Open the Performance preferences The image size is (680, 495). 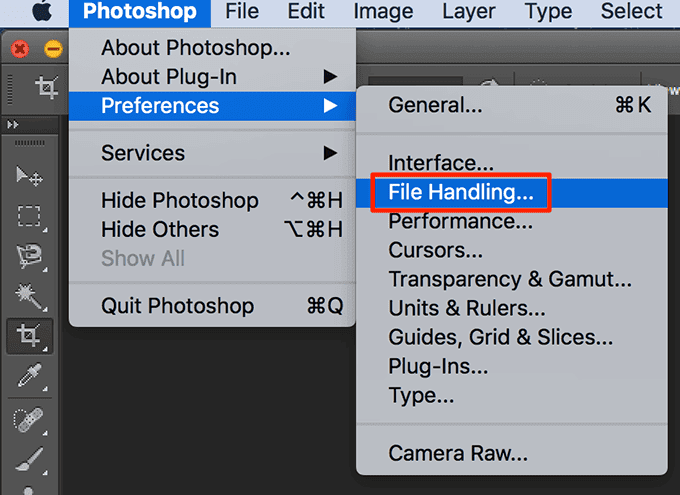point(460,221)
